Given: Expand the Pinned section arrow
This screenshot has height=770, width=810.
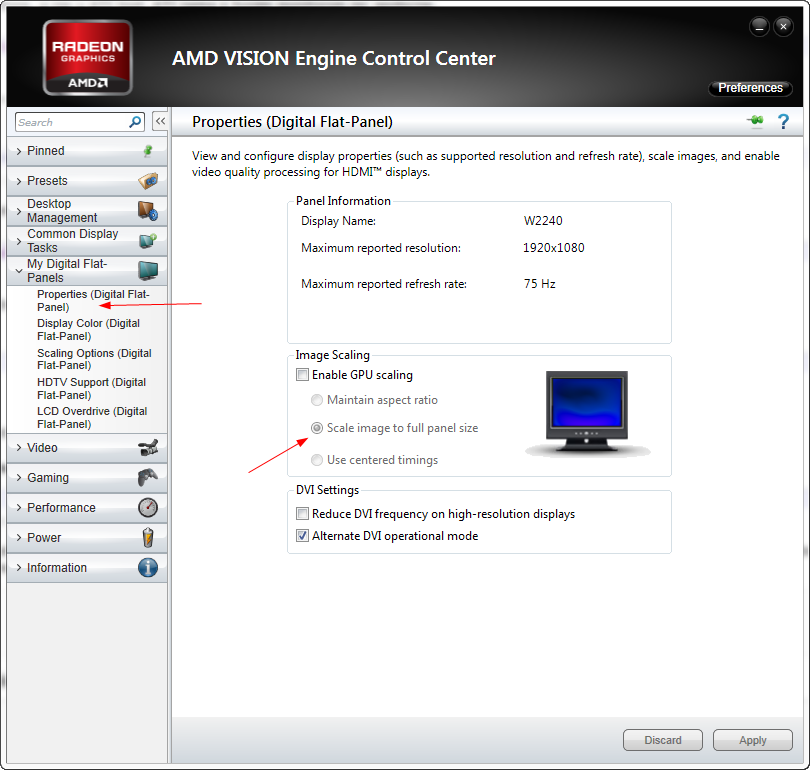Looking at the screenshot, I should click(x=19, y=151).
